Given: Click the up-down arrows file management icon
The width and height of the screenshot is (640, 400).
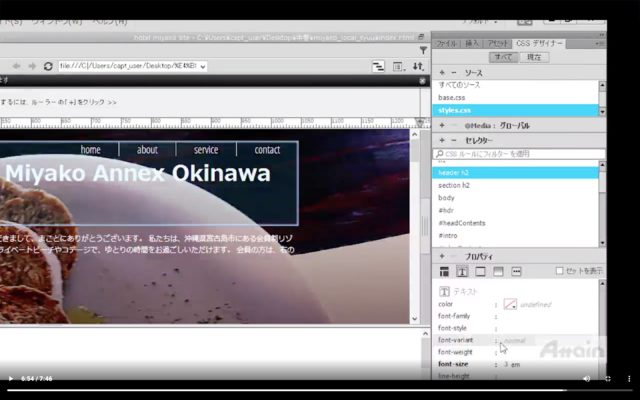Looking at the screenshot, I should [418, 67].
